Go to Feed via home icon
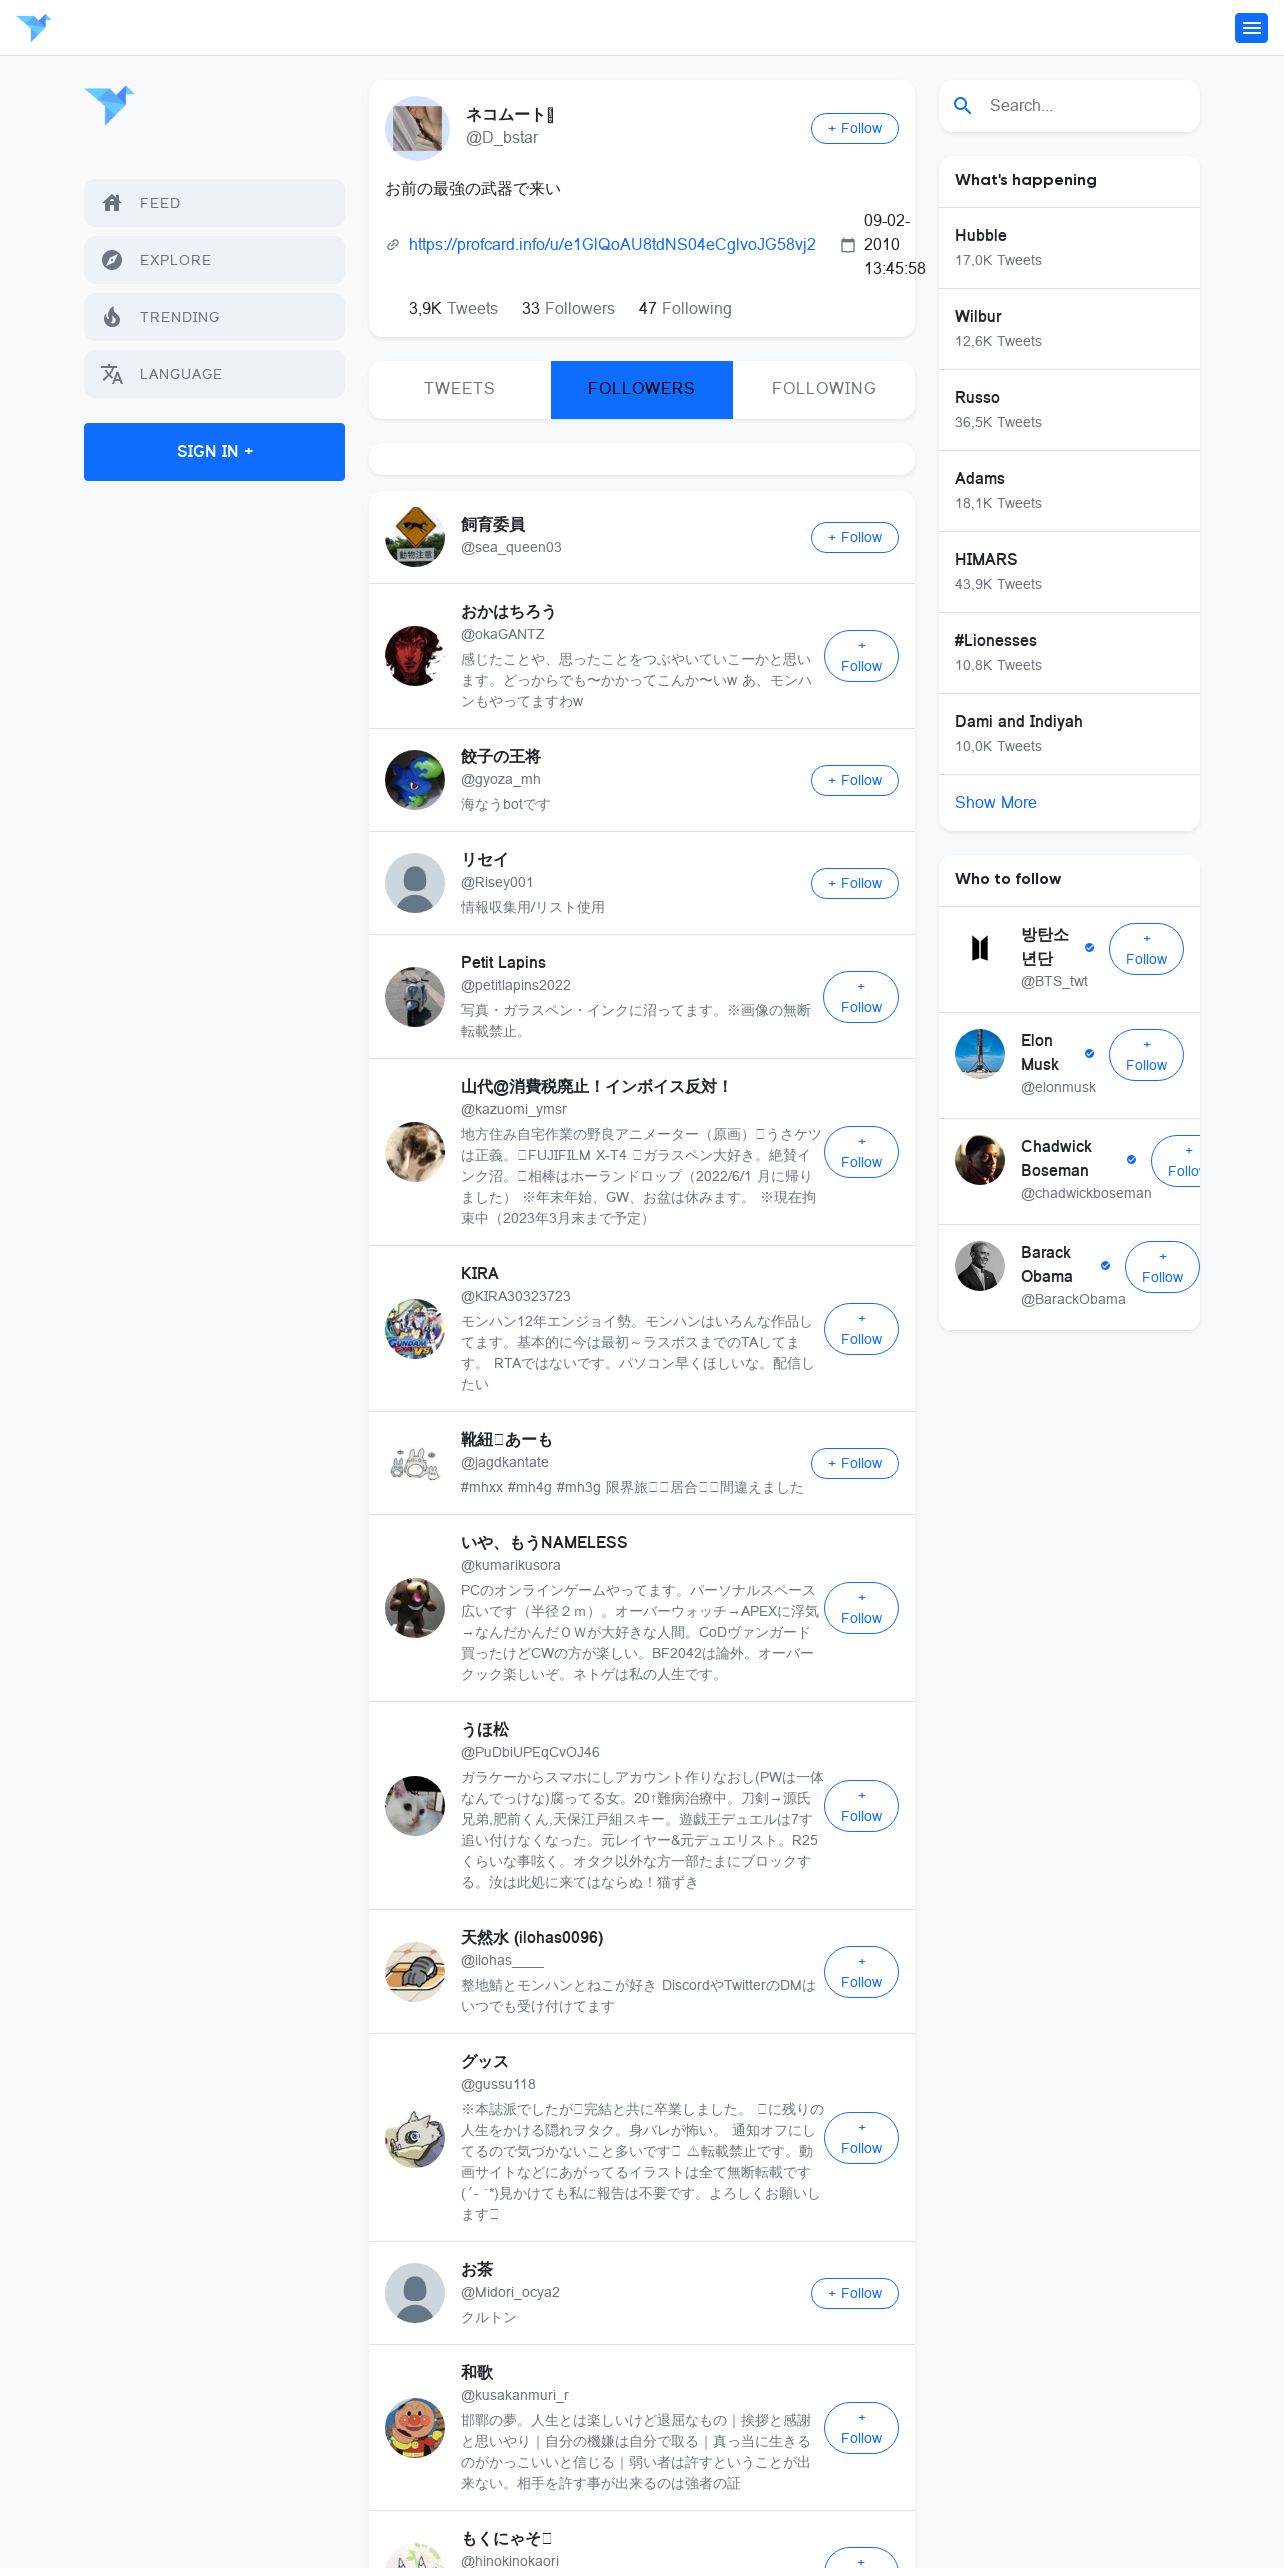Viewport: 1284px width, 2568px height. [112, 203]
